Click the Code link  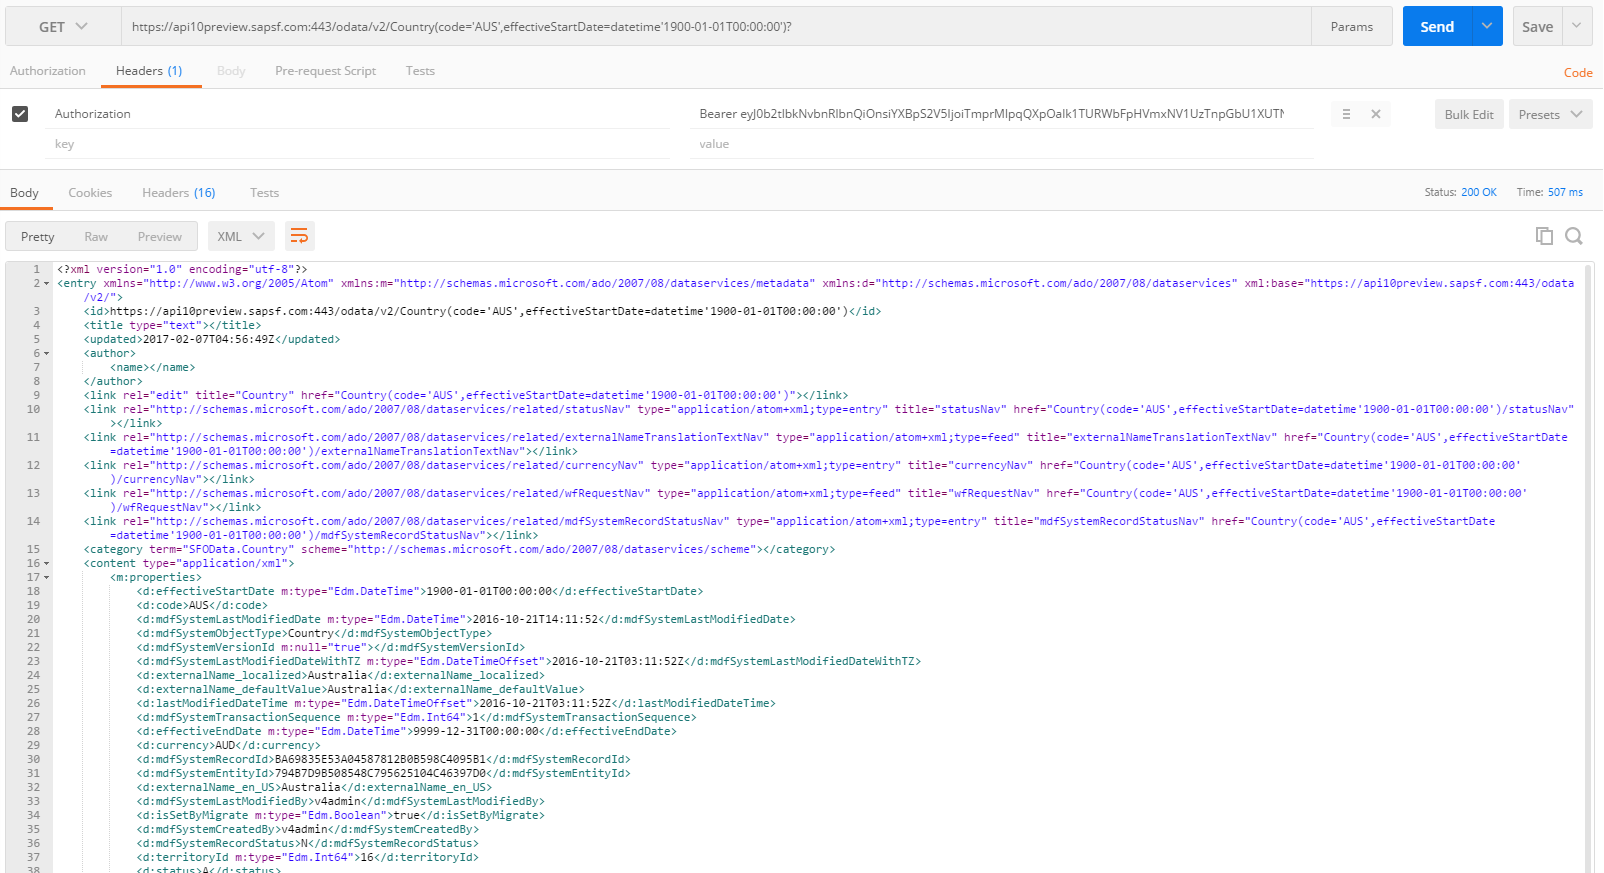tap(1577, 73)
